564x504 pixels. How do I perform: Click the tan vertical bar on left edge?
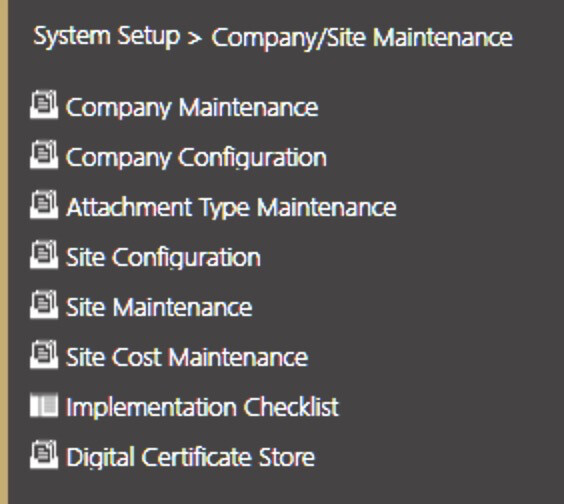pos(4,252)
